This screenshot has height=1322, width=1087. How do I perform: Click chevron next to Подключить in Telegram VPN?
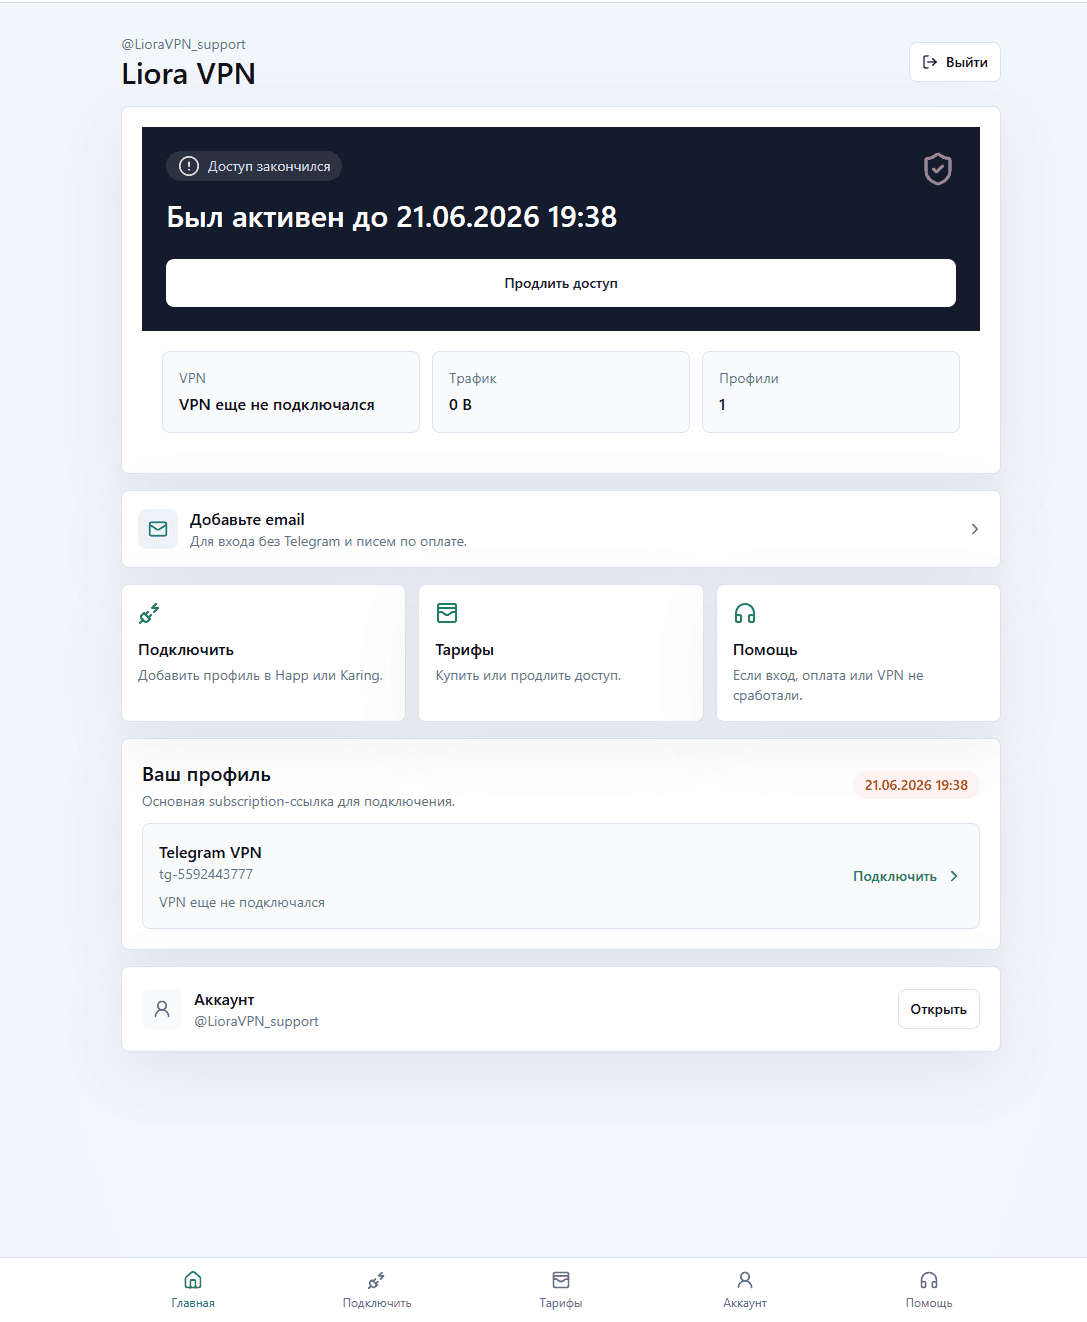(x=954, y=876)
